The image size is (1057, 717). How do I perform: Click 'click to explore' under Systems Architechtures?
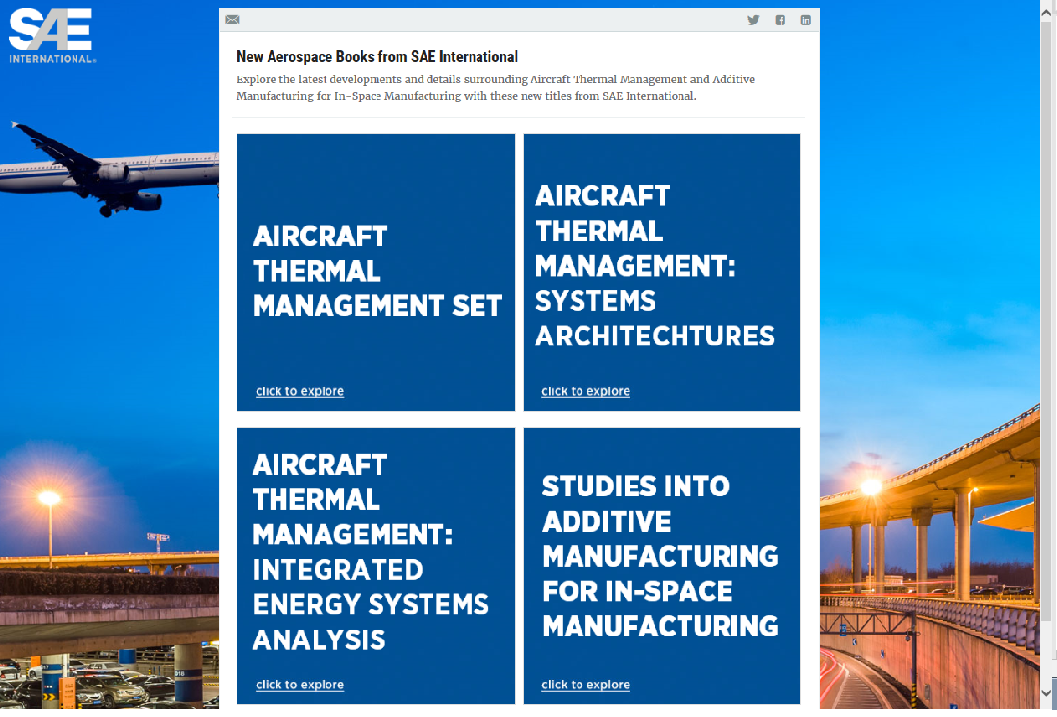[585, 392]
